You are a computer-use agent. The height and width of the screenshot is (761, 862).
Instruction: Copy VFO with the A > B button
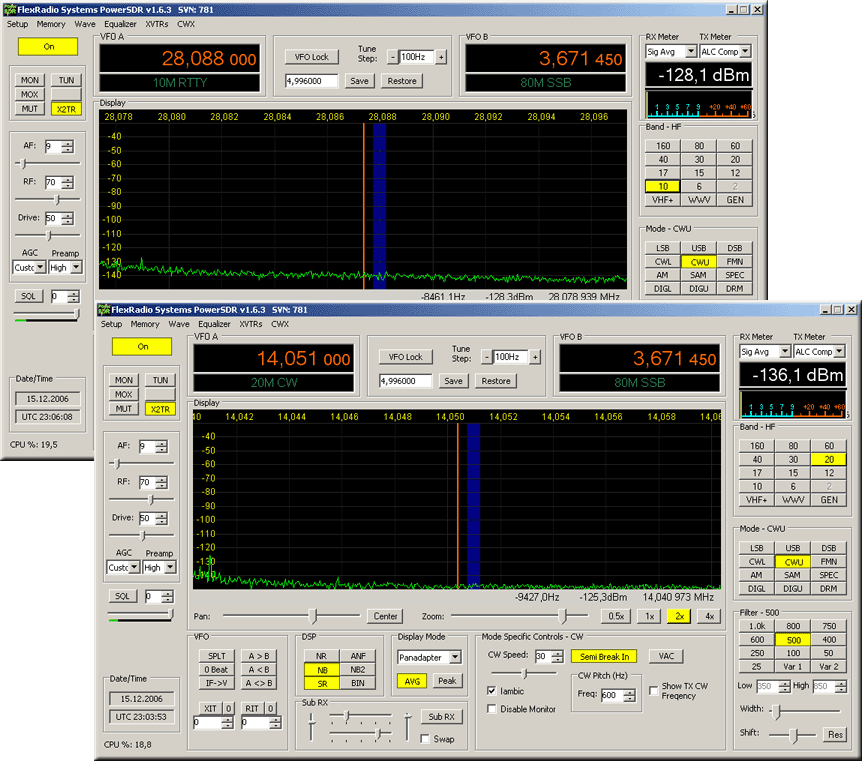click(258, 656)
